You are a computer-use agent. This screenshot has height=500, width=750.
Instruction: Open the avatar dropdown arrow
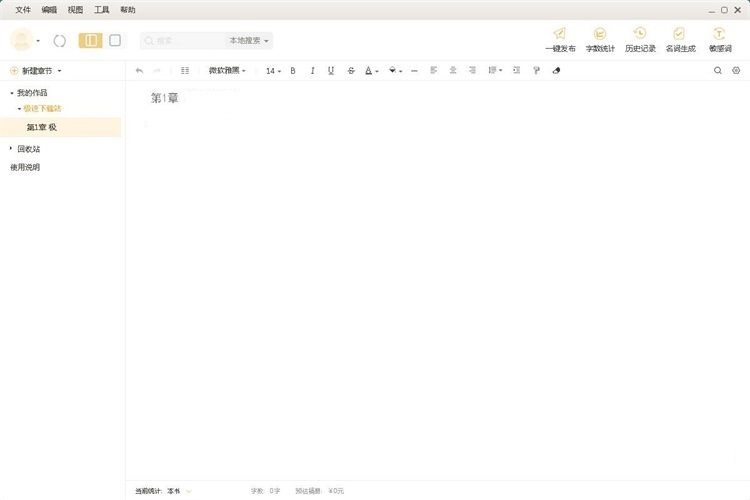point(38,41)
